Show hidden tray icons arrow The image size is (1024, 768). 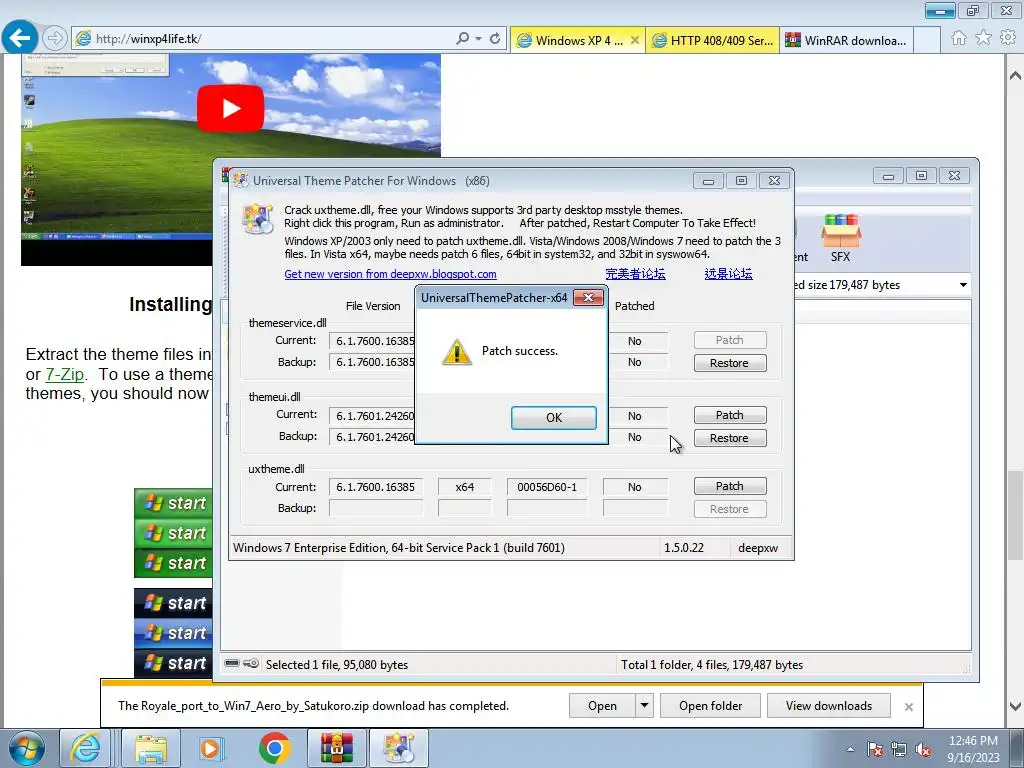850,749
